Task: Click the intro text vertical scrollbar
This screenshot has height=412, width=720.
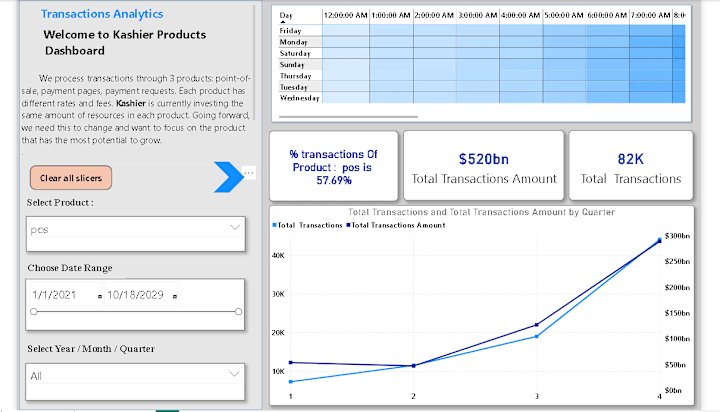Action: [x=254, y=62]
